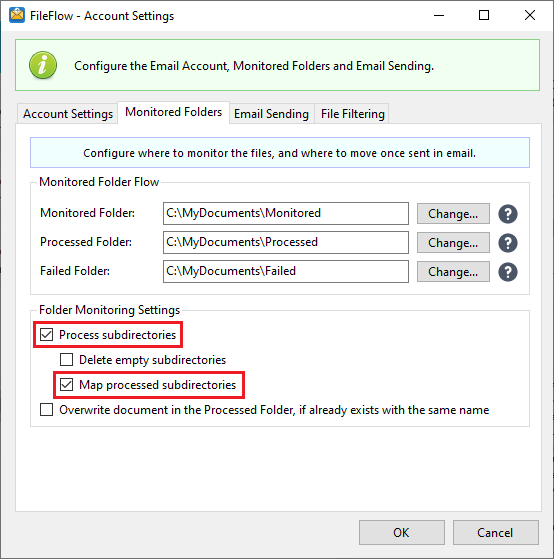Uncheck Process subdirectories checkbox

click(x=46, y=335)
